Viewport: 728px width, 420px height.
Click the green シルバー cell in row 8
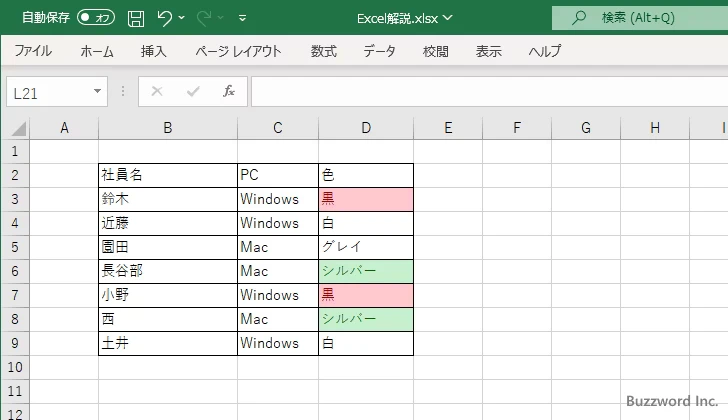point(366,319)
